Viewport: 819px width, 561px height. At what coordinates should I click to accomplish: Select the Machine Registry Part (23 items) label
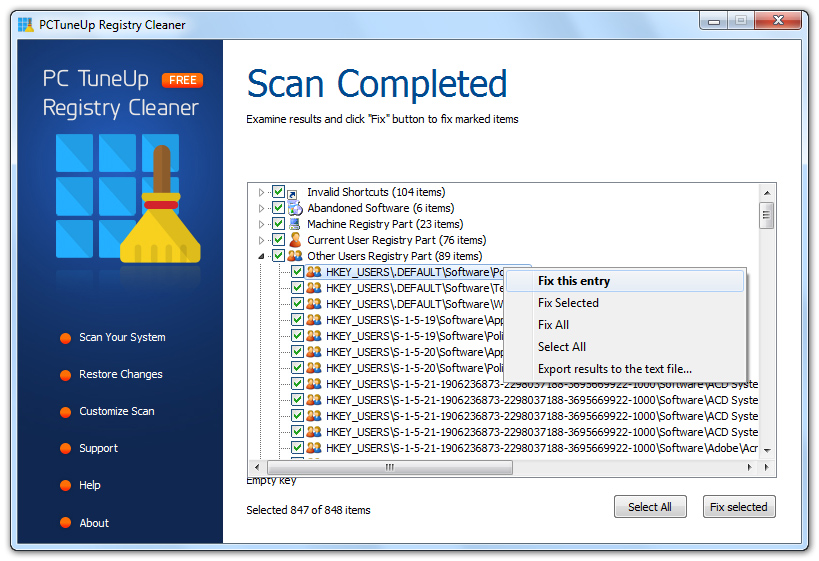[x=385, y=224]
